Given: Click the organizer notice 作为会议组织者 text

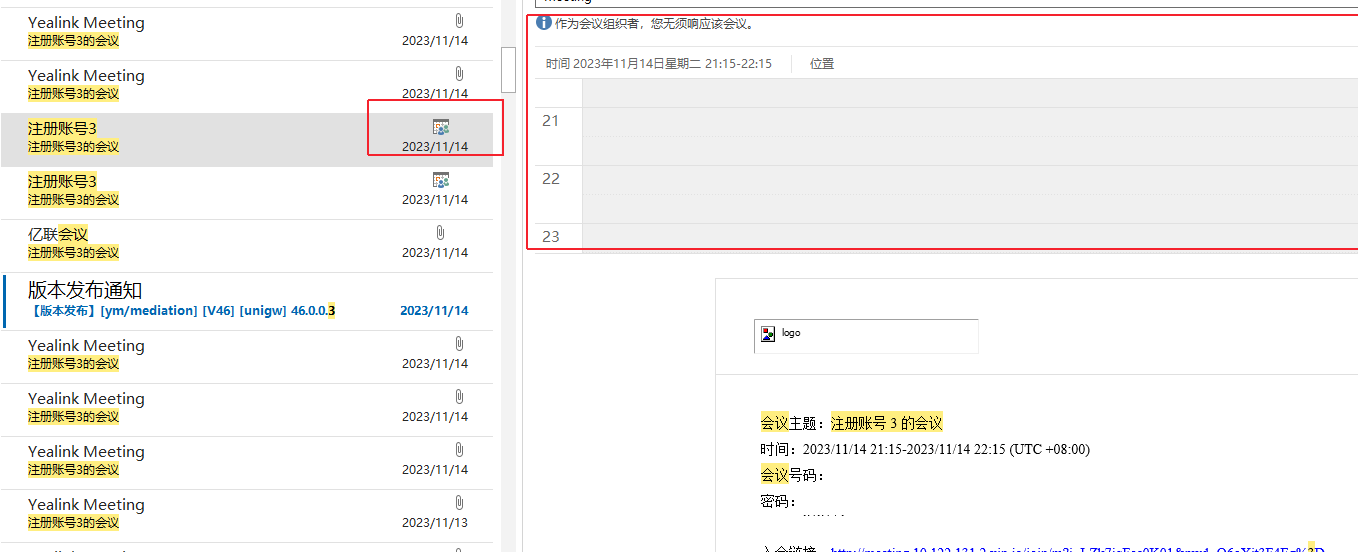Looking at the screenshot, I should [x=656, y=23].
